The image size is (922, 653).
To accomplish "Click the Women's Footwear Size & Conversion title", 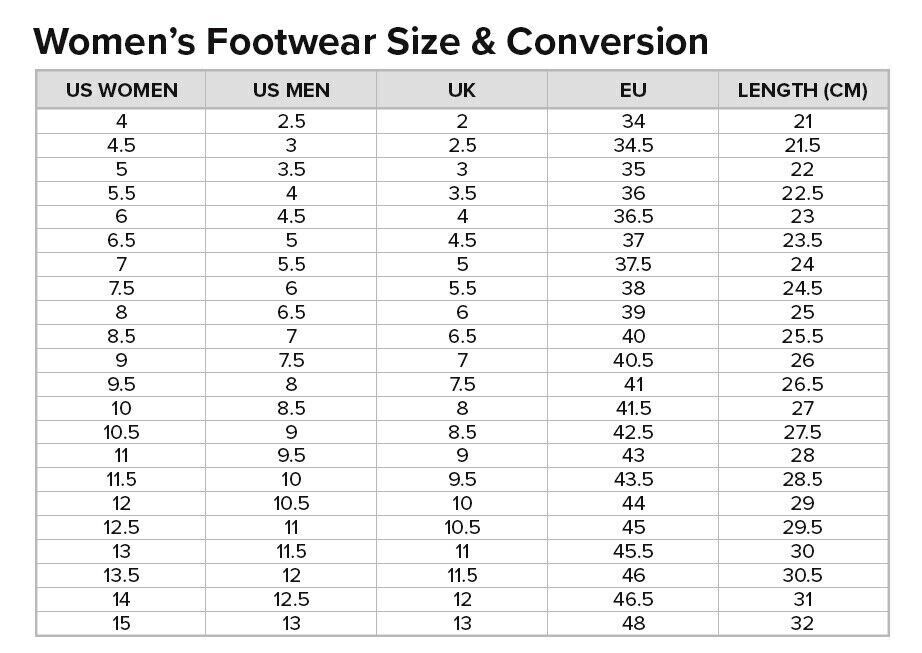I will coord(371,42).
